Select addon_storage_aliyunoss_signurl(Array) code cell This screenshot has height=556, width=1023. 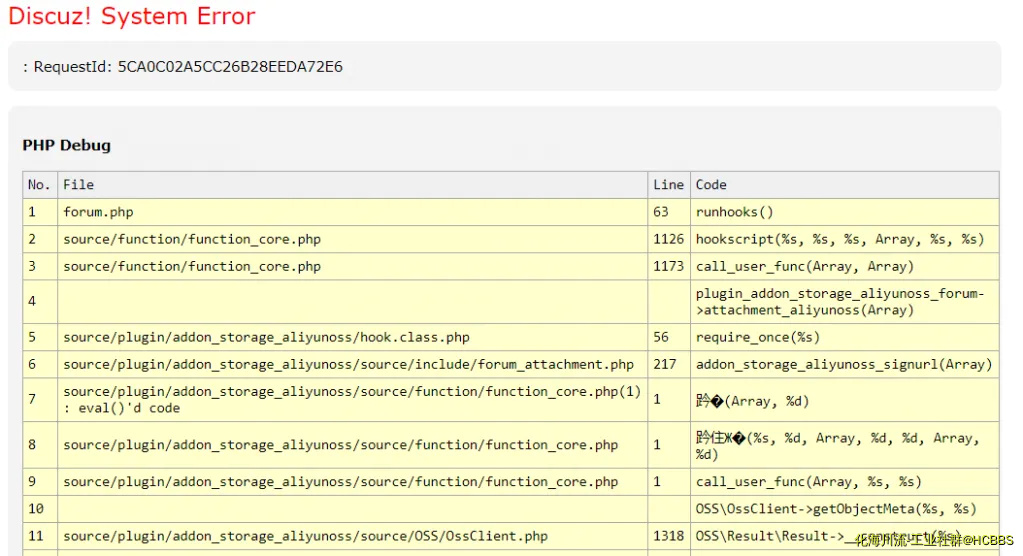click(845, 365)
